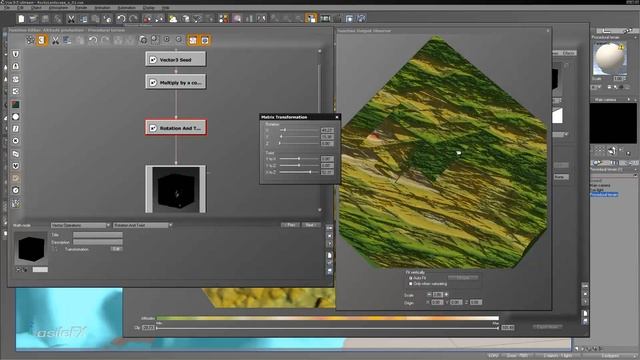Click the page icon on Function Editor side strip
Viewport: 640px width, 360px height.
[329, 255]
